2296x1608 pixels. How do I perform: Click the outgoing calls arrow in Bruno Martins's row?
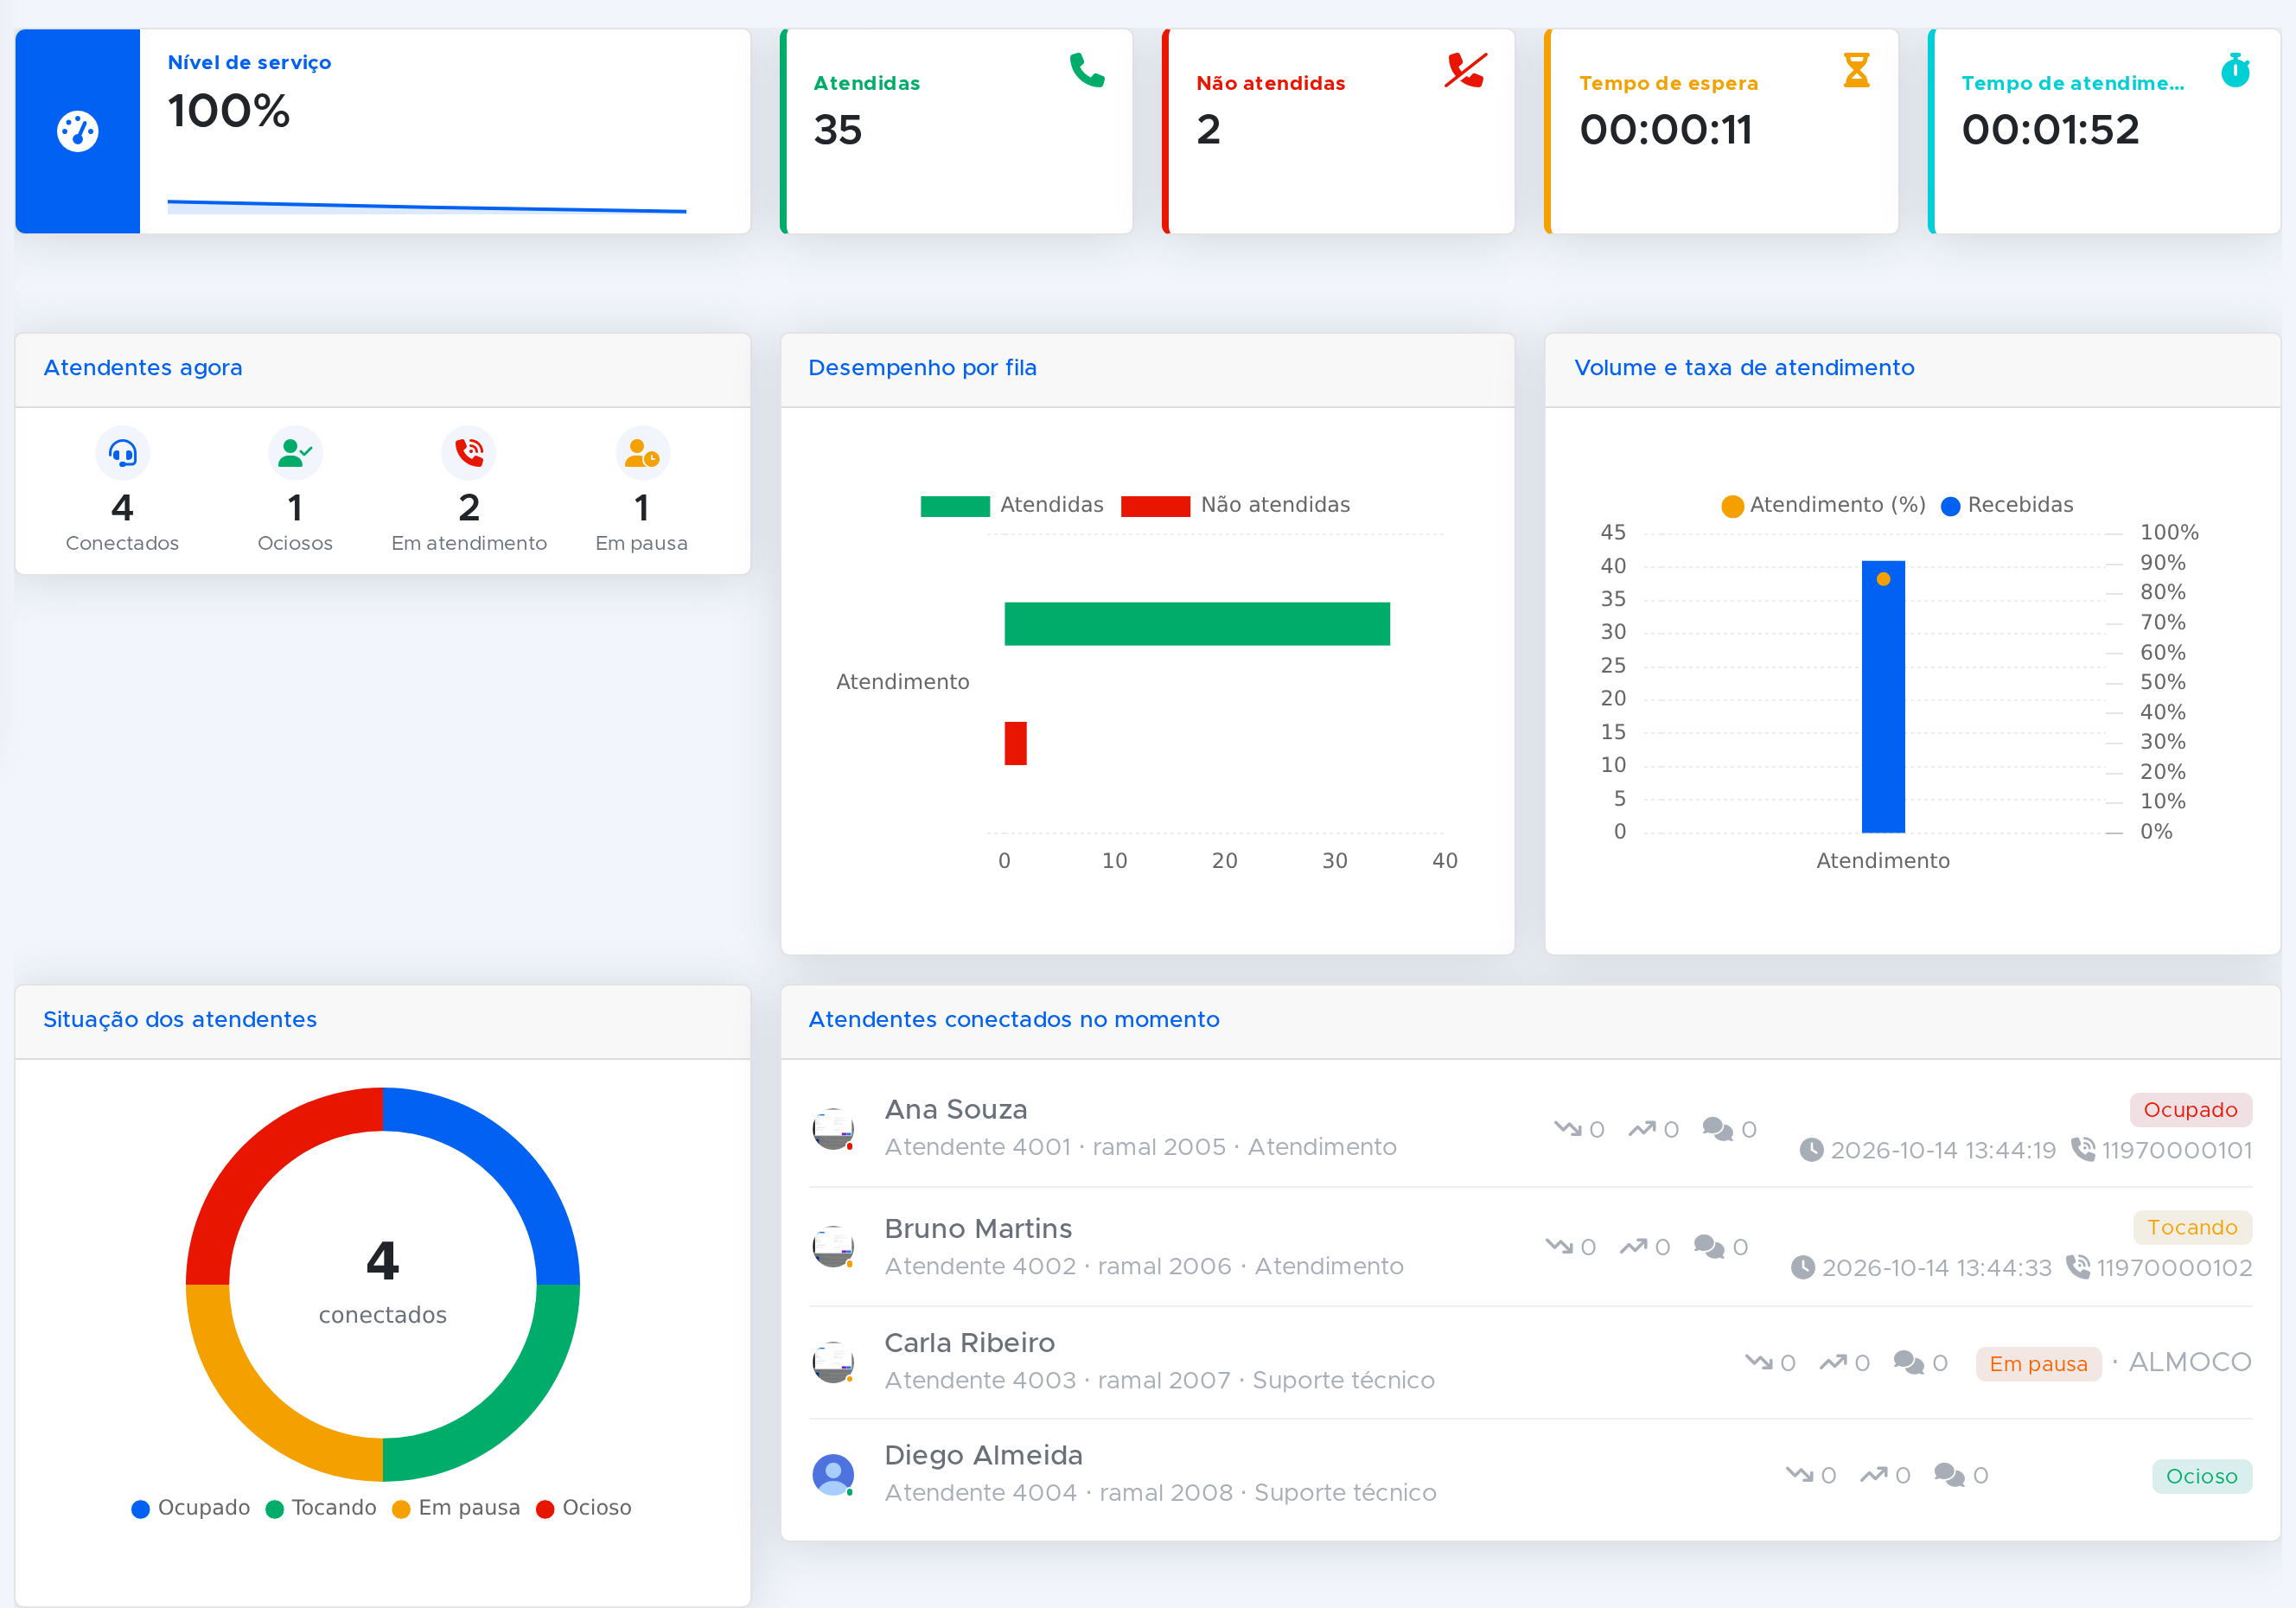click(x=1634, y=1247)
